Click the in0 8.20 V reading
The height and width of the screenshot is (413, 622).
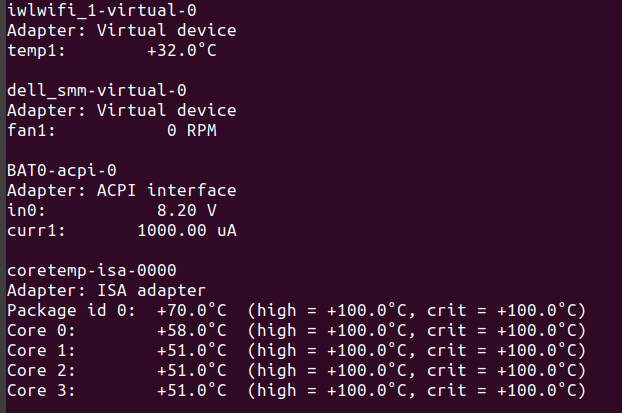point(186,210)
